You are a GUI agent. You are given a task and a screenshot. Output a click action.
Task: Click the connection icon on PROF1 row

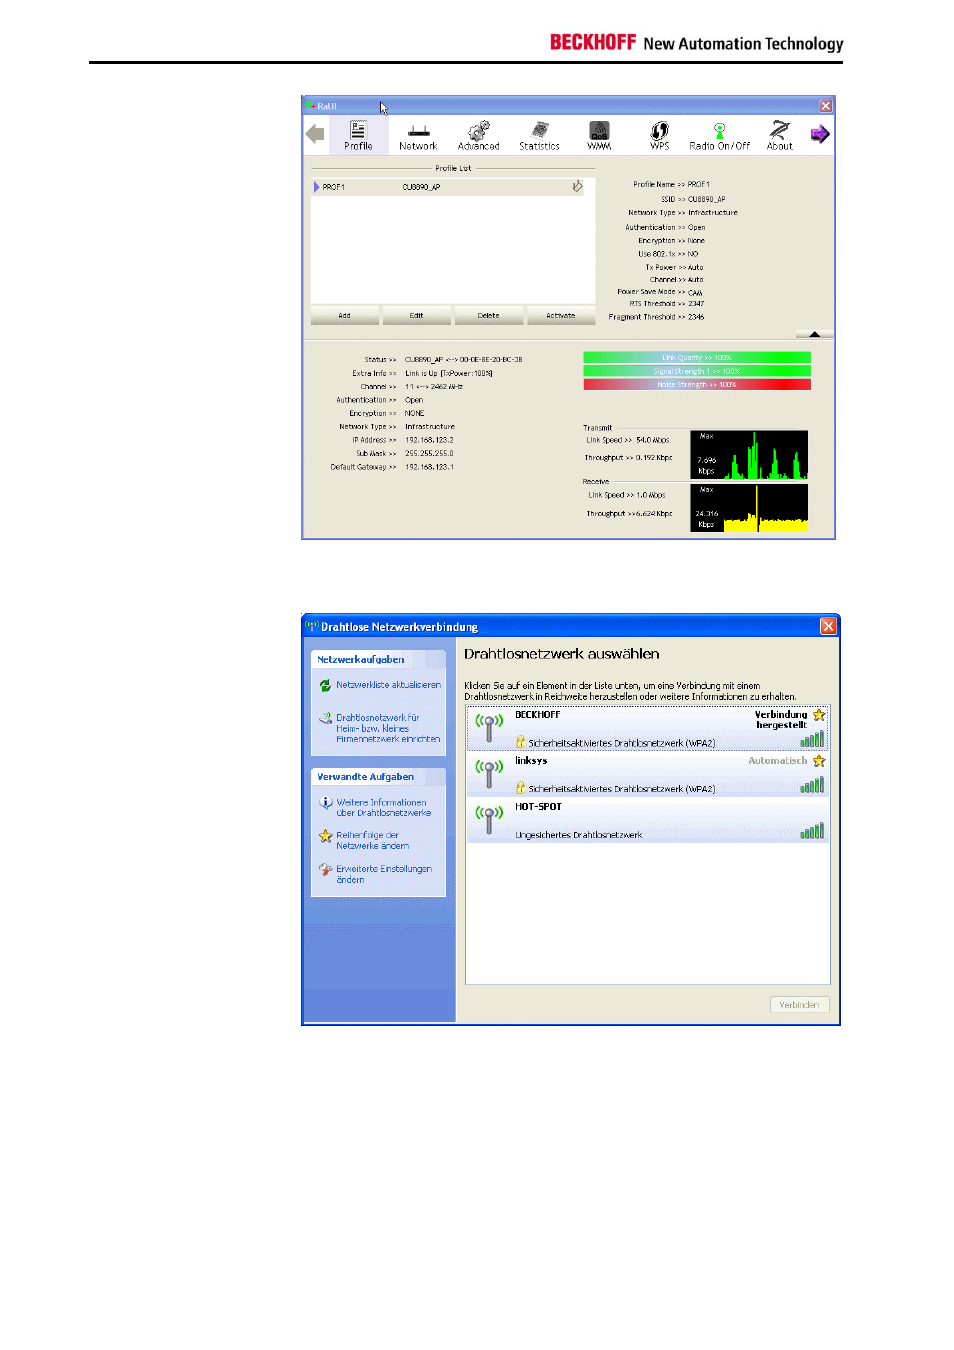(x=577, y=187)
